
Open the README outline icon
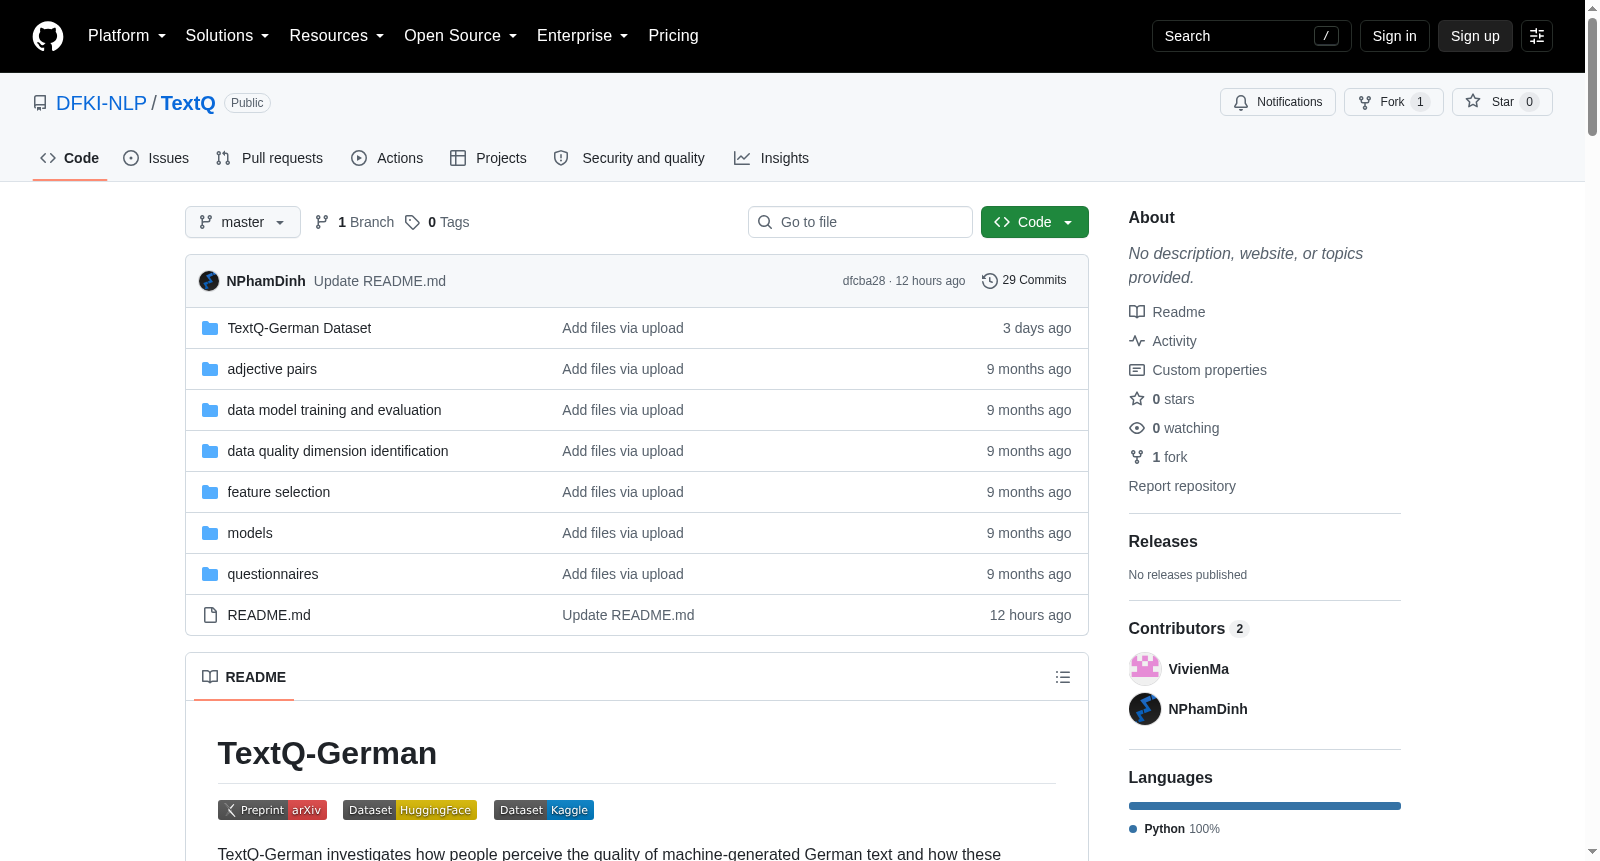1063,677
